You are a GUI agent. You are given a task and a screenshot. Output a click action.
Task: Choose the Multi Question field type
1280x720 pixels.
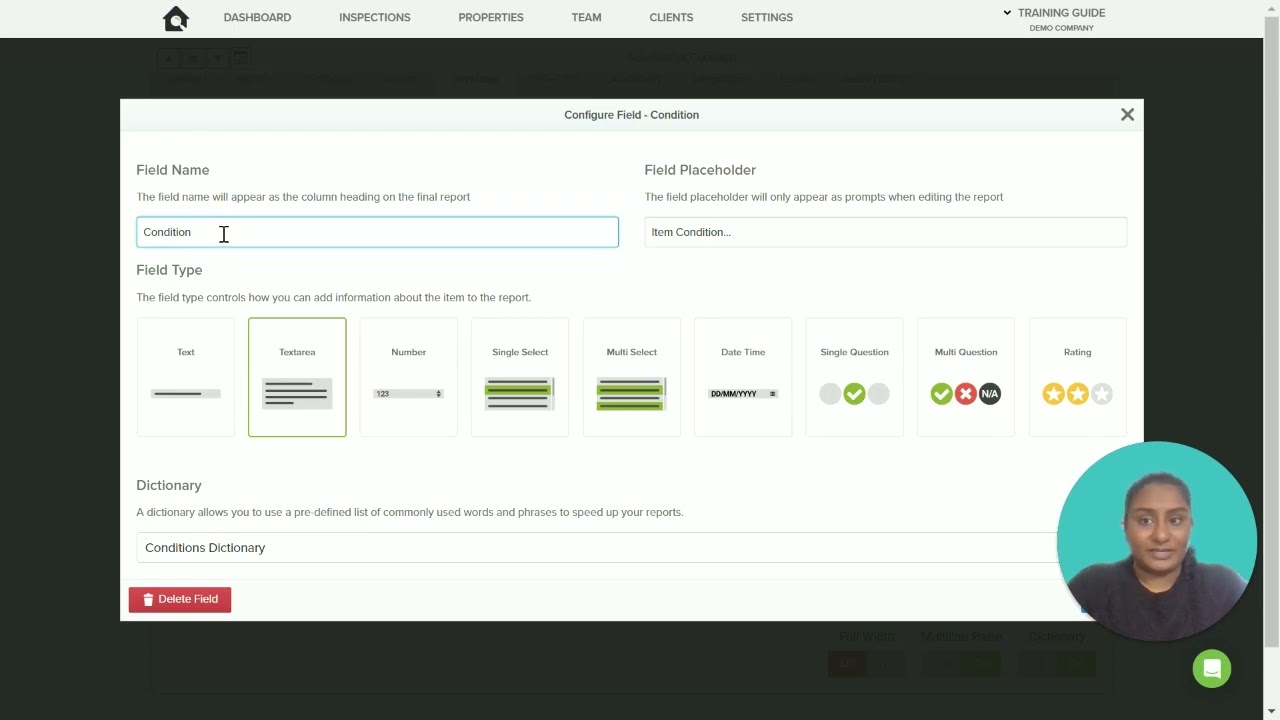(966, 377)
